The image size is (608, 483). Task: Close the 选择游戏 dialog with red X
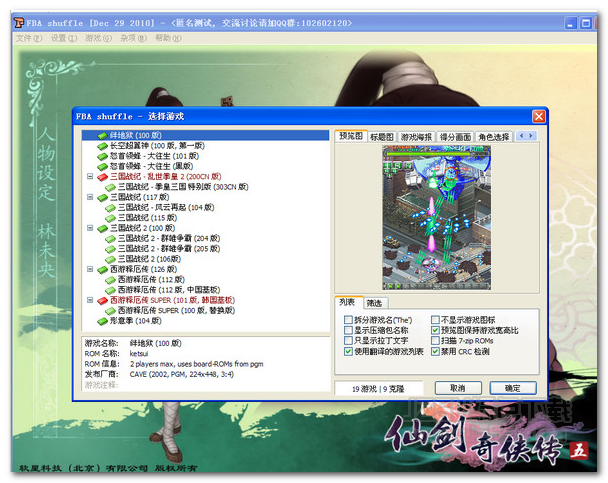pos(539,116)
